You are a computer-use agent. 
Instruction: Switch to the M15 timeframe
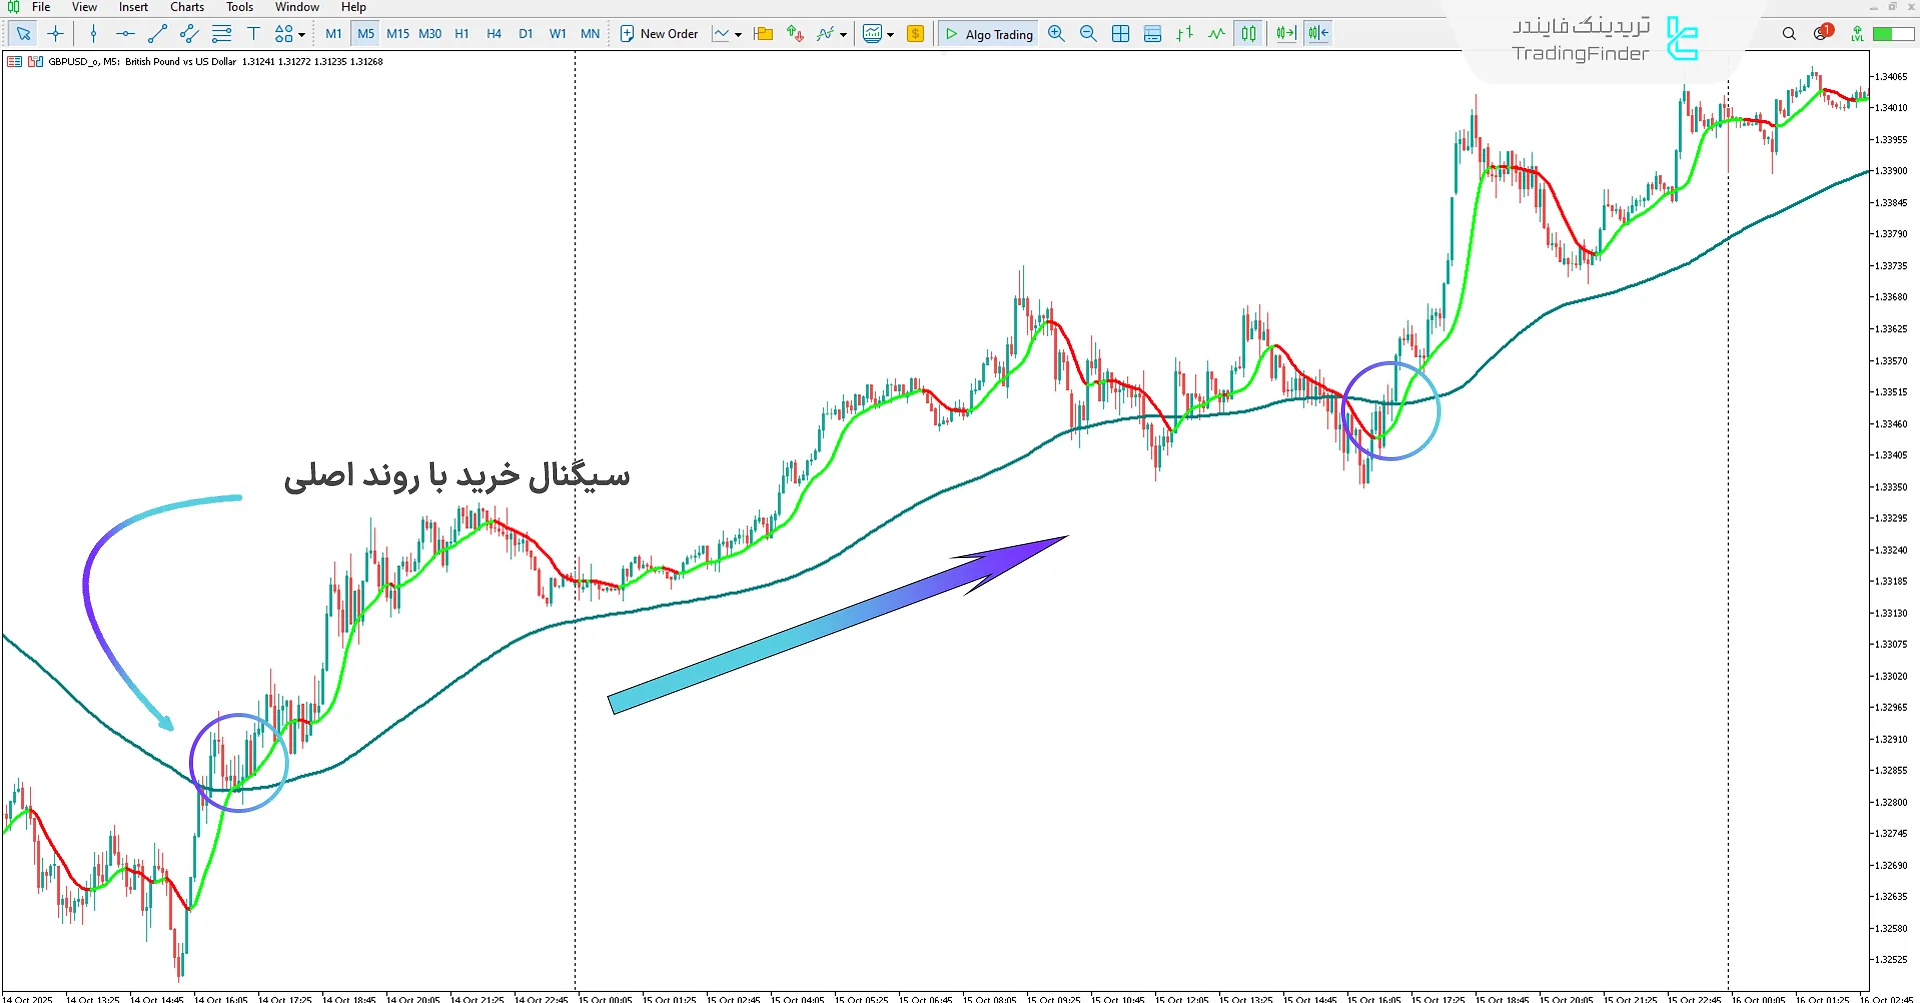point(398,33)
